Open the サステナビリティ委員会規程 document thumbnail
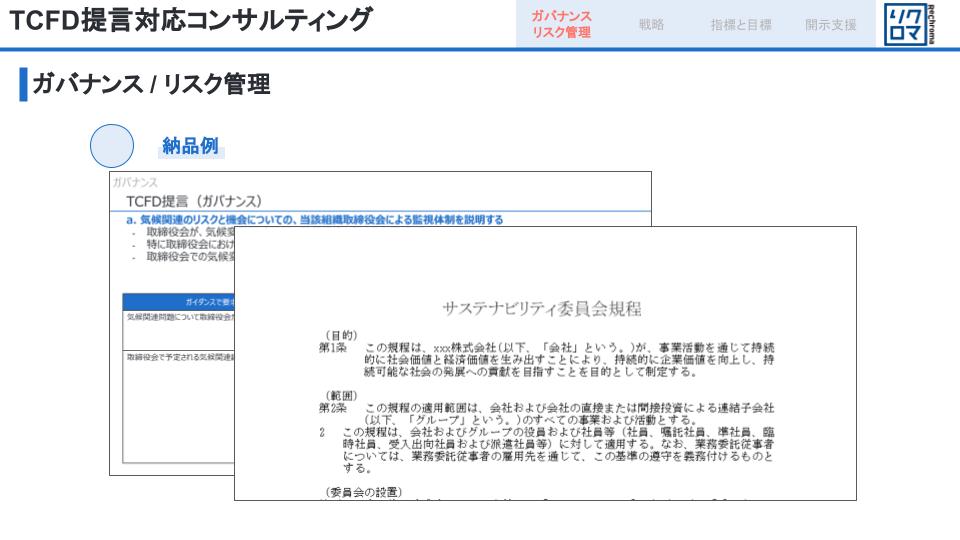 545,363
